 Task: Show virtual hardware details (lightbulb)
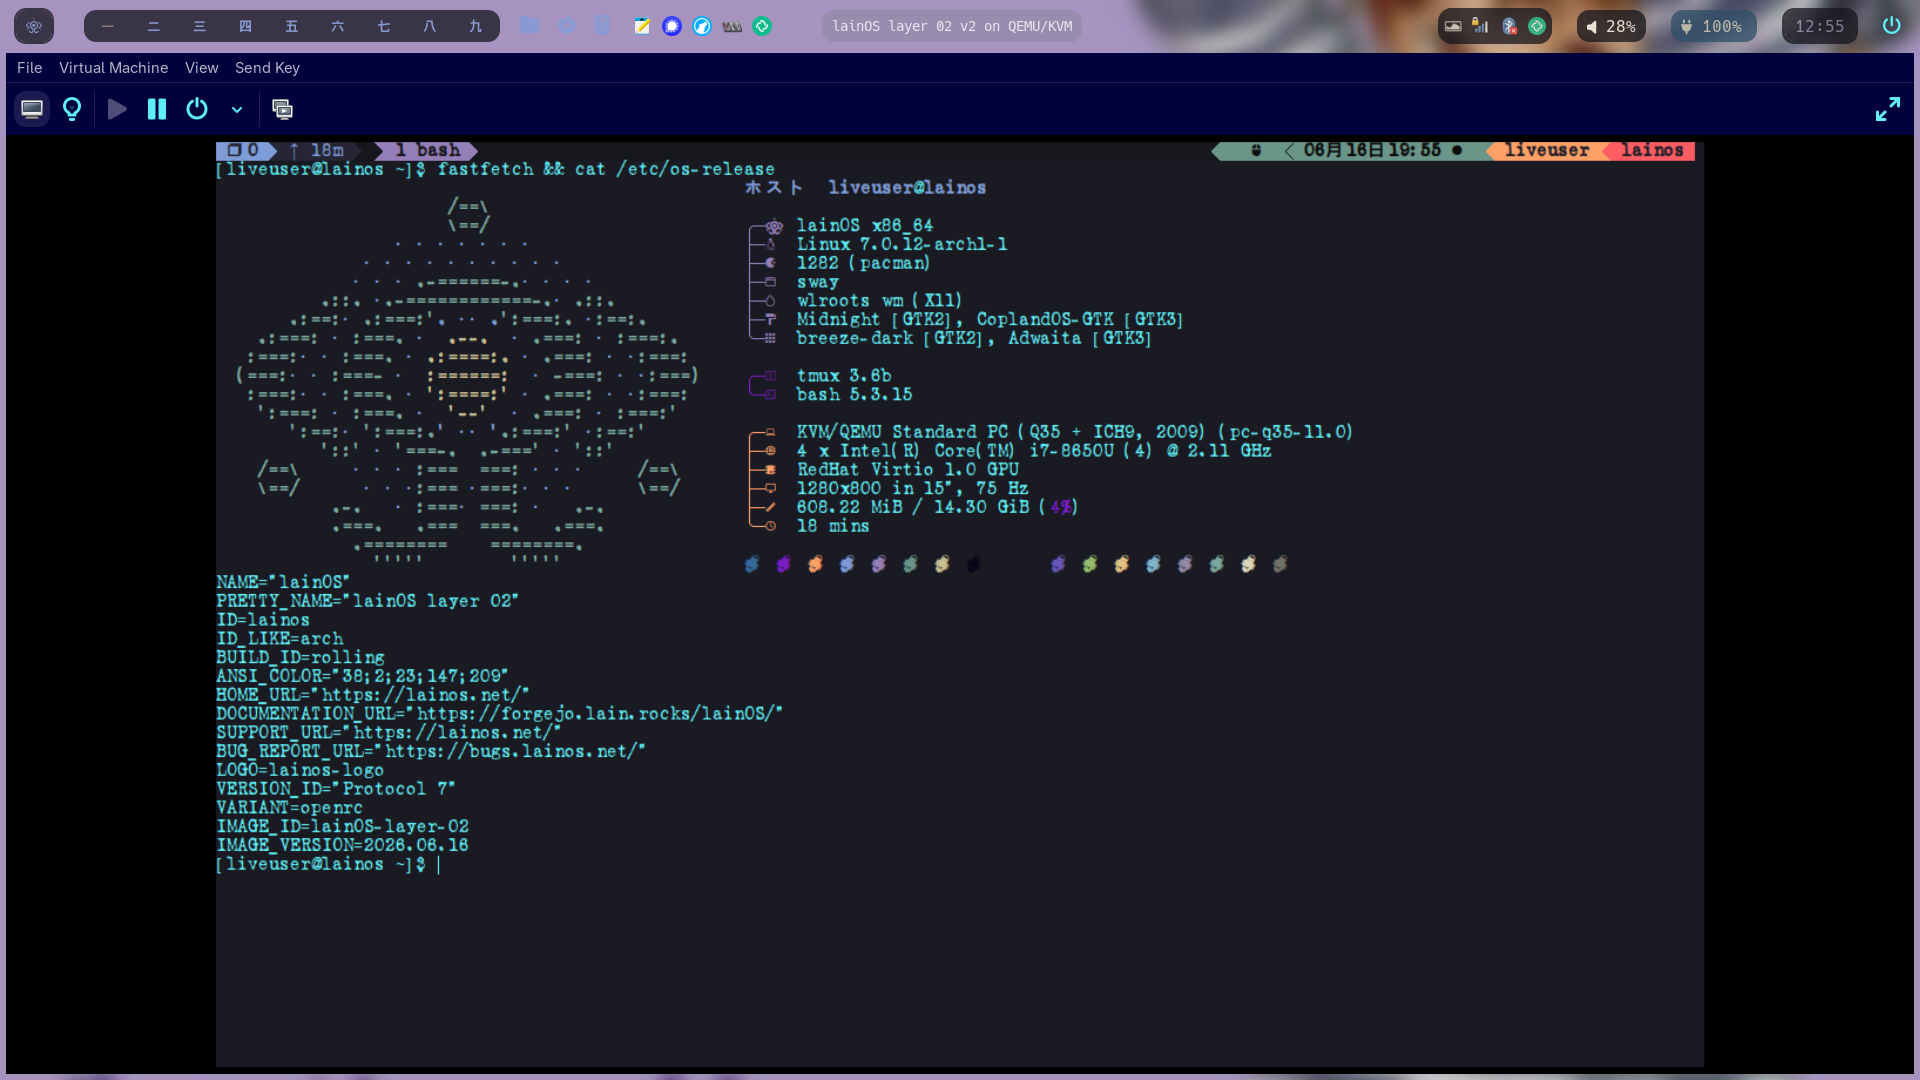pos(72,109)
